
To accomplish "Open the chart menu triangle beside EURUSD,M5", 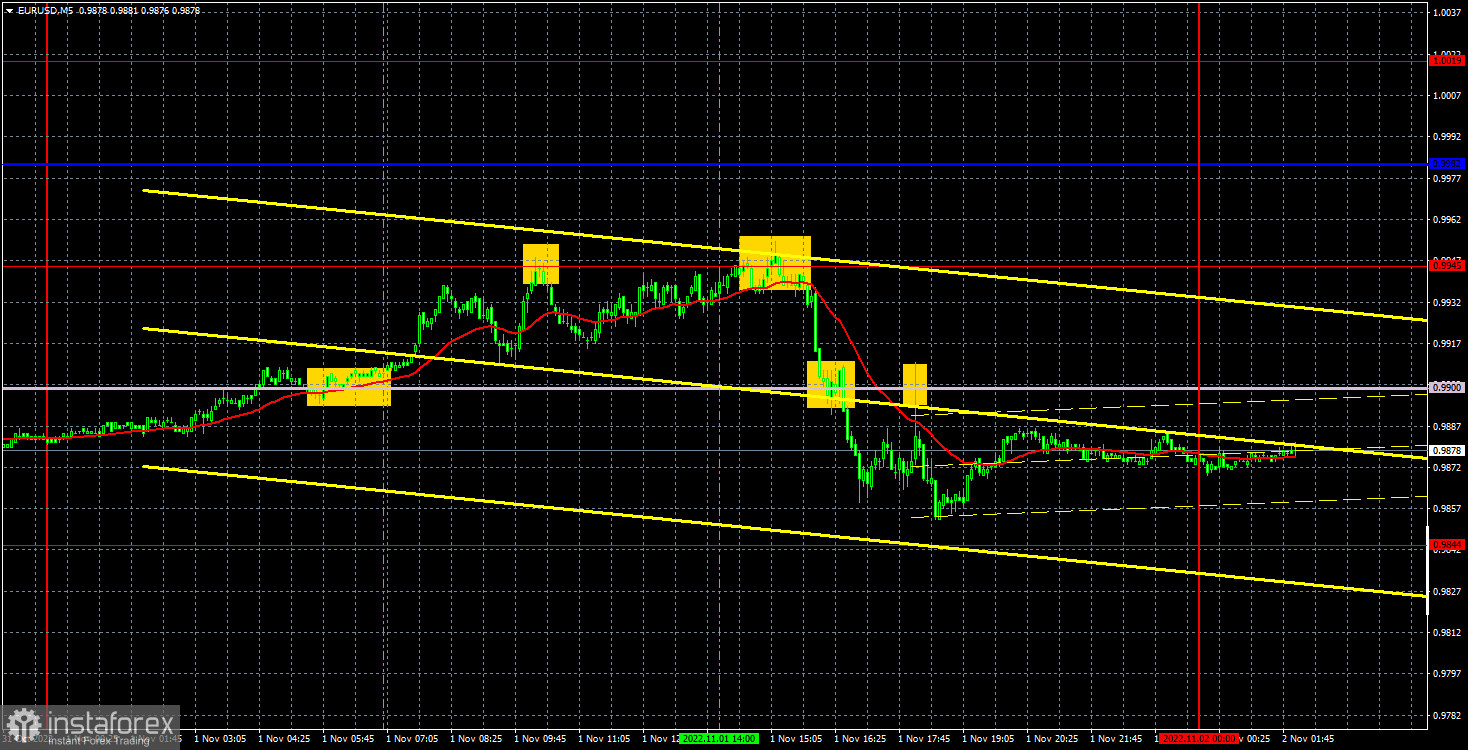I will pos(8,10).
